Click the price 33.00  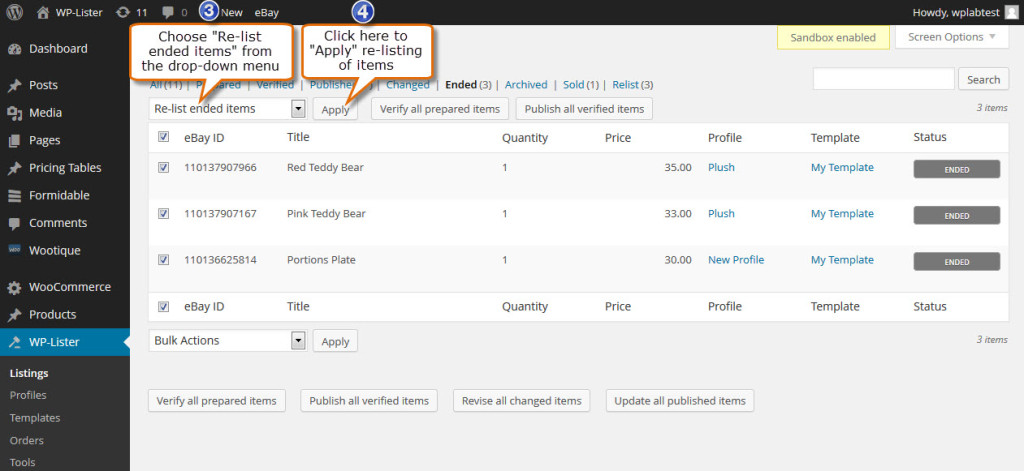[x=679, y=214]
